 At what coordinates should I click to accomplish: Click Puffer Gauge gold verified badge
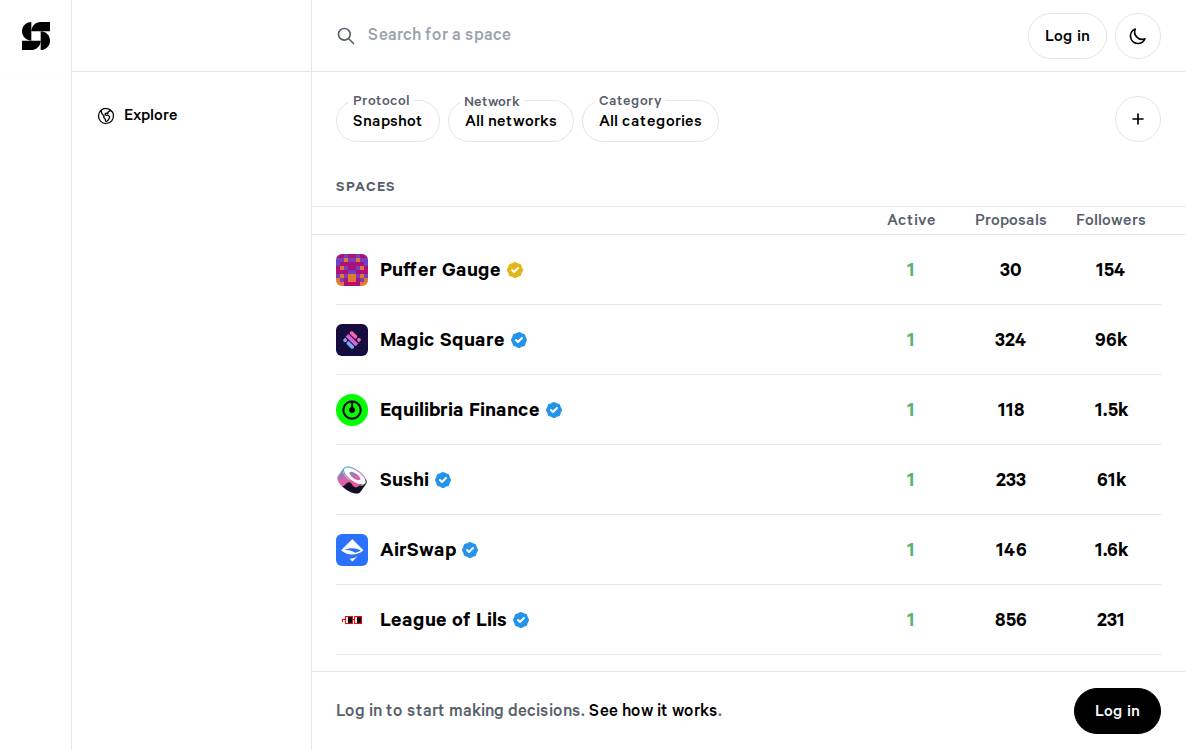(x=515, y=270)
